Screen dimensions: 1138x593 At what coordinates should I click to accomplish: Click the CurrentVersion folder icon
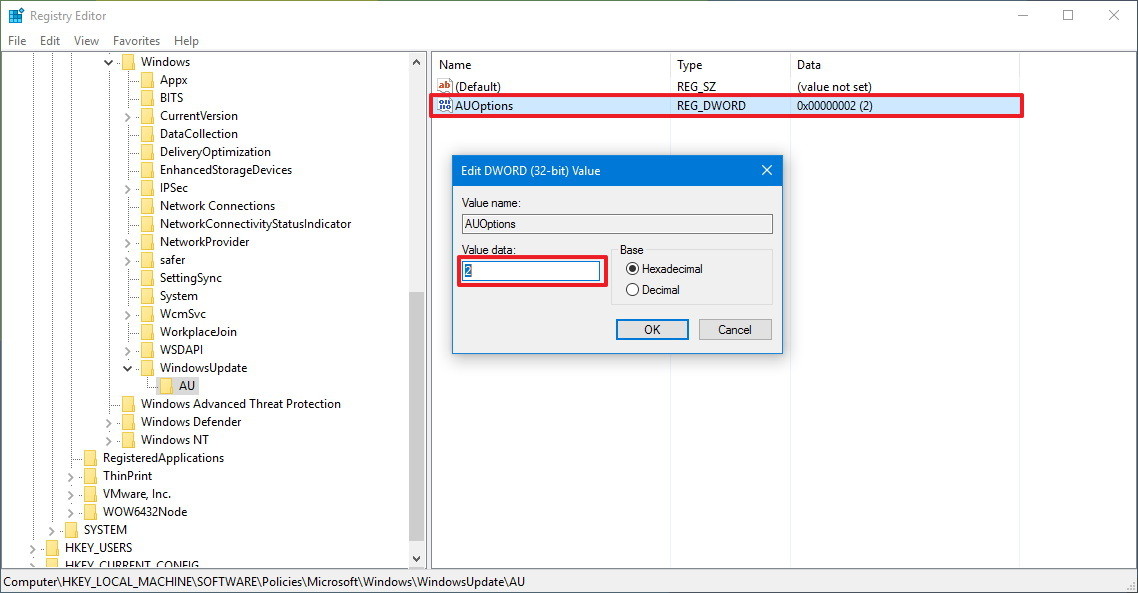coord(147,116)
